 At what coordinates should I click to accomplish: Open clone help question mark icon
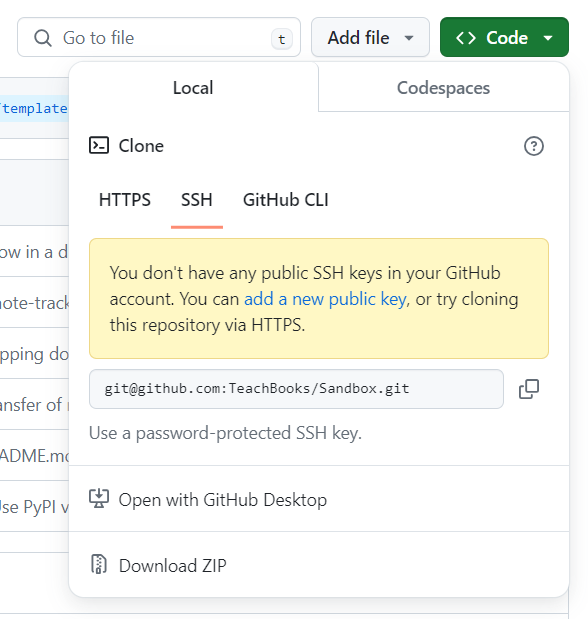coord(534,146)
